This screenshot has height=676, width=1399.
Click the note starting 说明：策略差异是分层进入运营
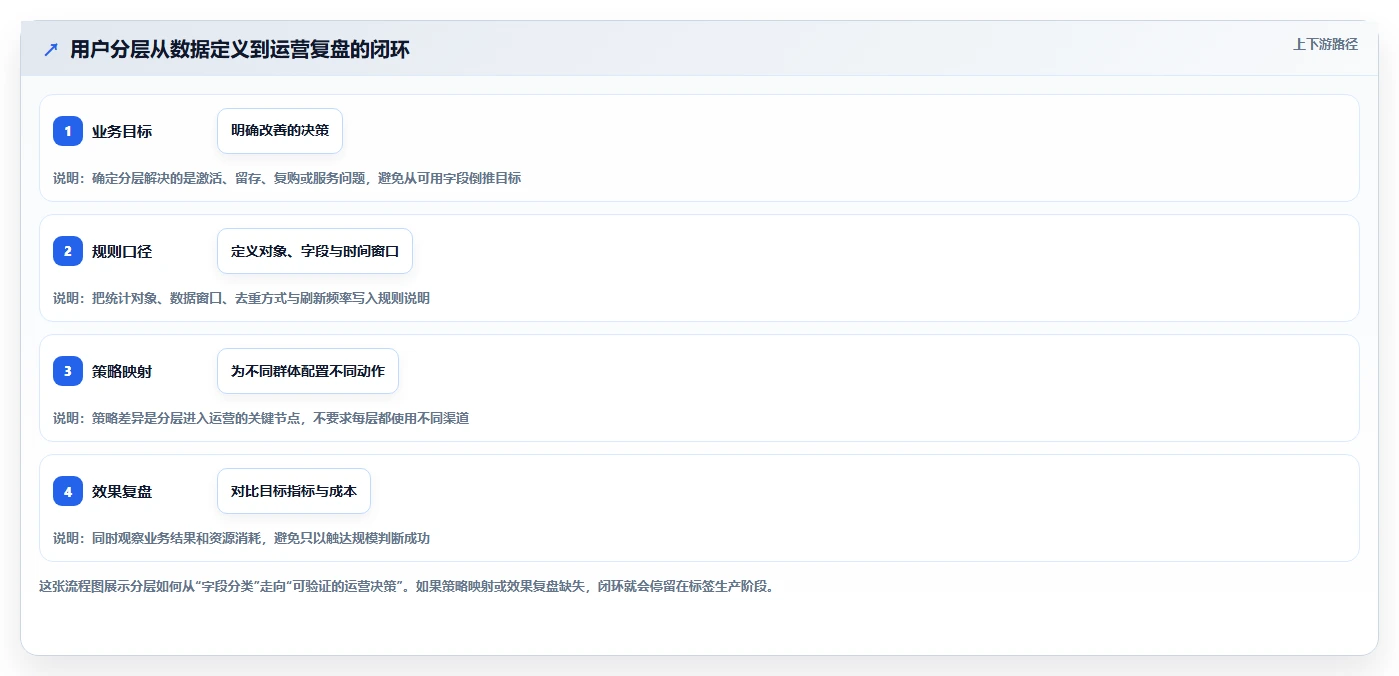tap(261, 418)
